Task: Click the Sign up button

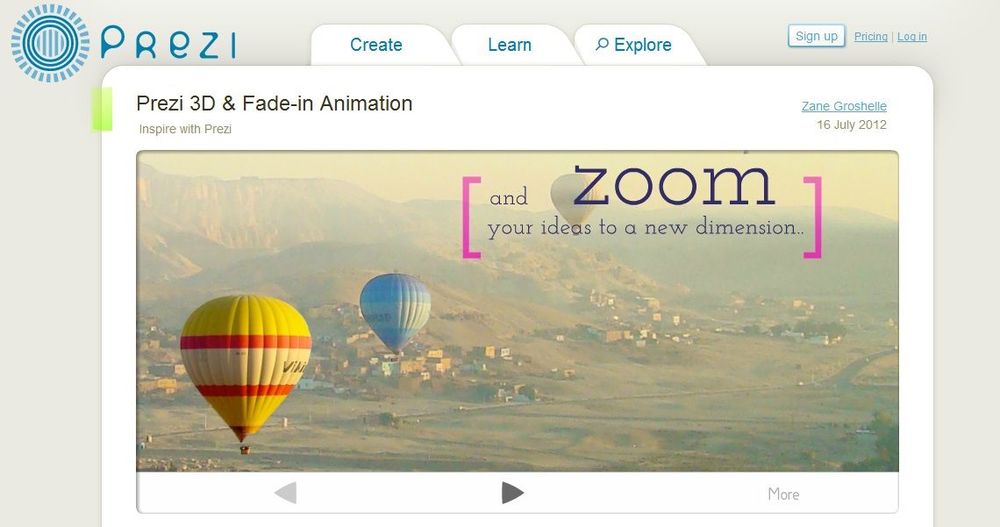Action: tap(816, 36)
